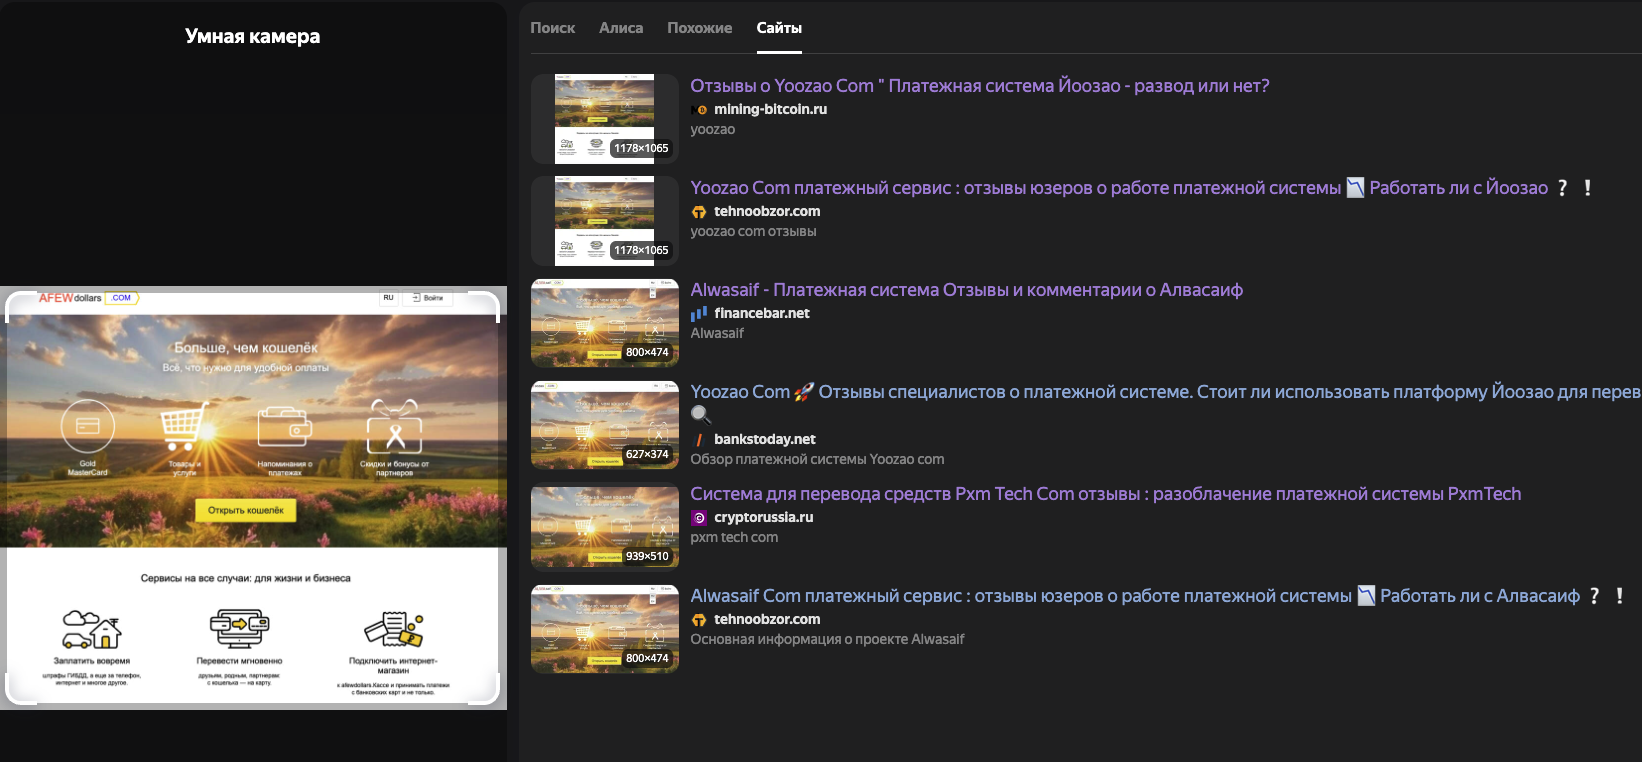Click the Сайты tab
Screen dimensions: 1642x762
pos(779,28)
